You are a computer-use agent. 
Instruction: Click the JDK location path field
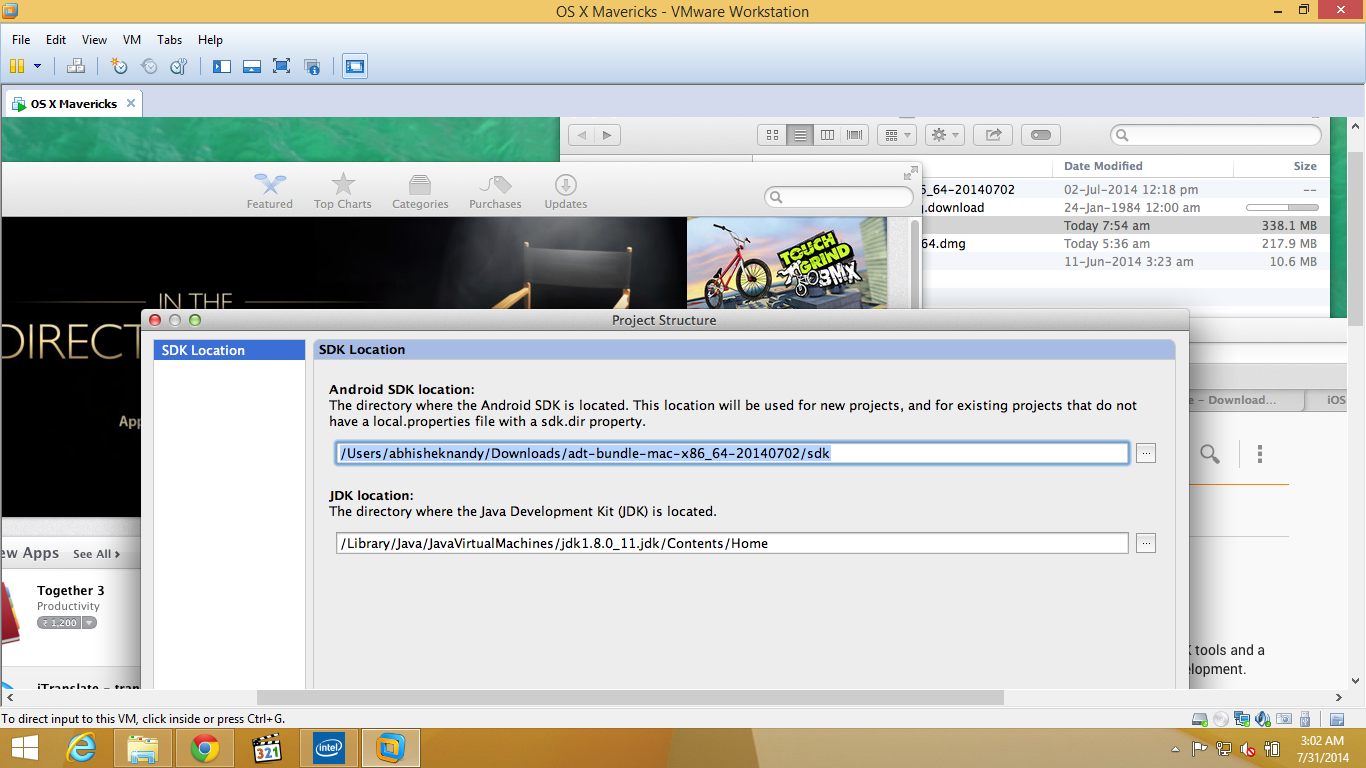[732, 543]
